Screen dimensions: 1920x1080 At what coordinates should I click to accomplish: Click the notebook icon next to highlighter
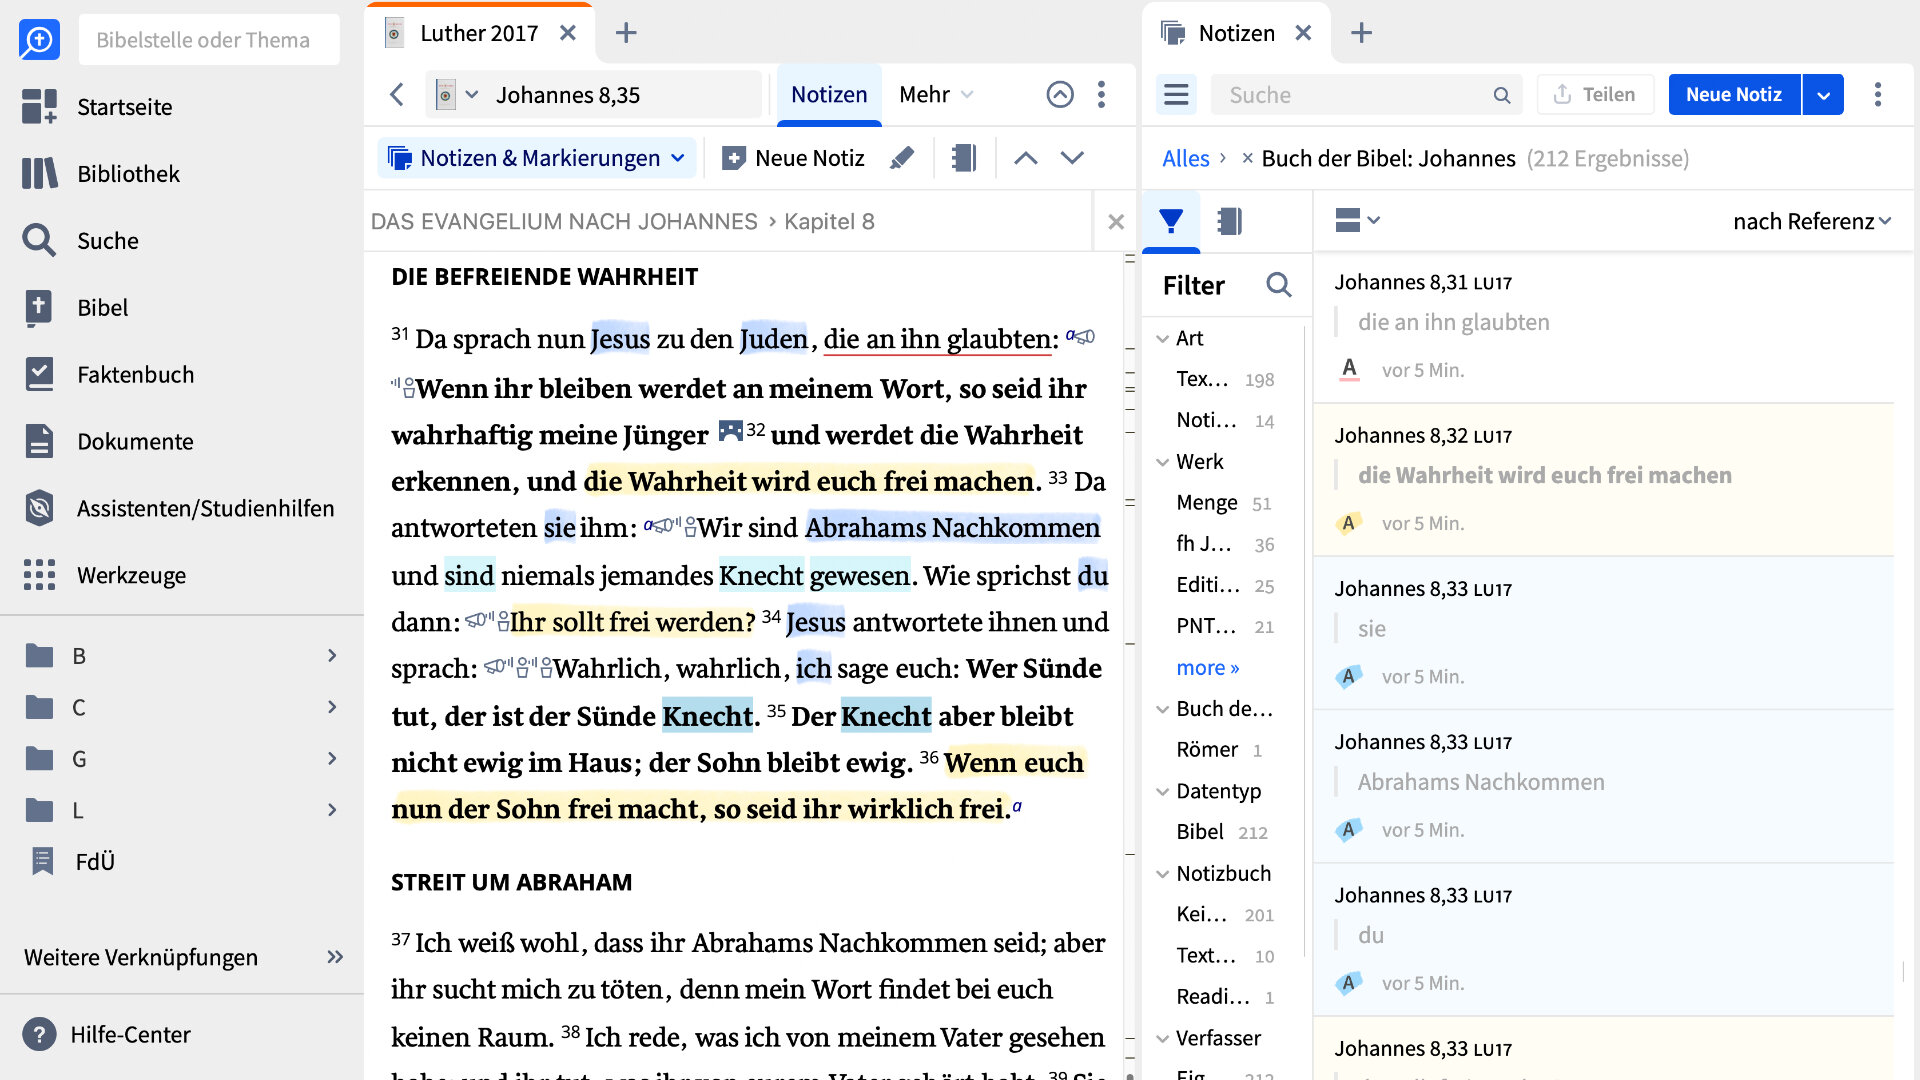click(x=963, y=158)
